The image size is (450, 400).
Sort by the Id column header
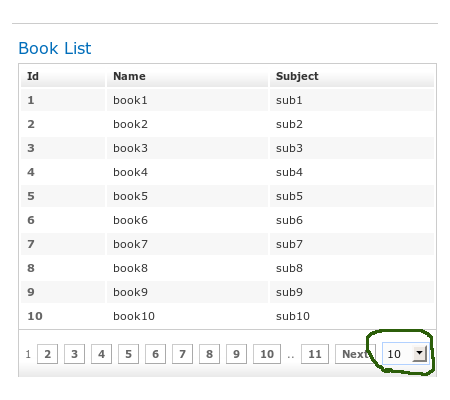pyautogui.click(x=63, y=76)
